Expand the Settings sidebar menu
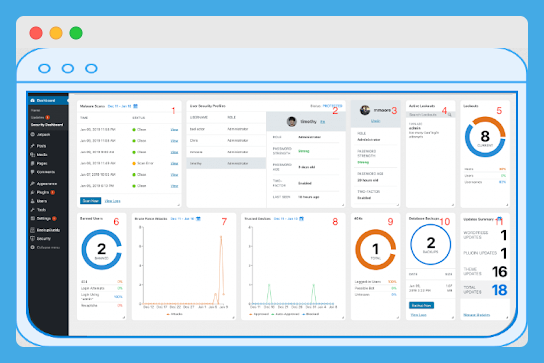This screenshot has height=363, width=544. click(x=43, y=218)
